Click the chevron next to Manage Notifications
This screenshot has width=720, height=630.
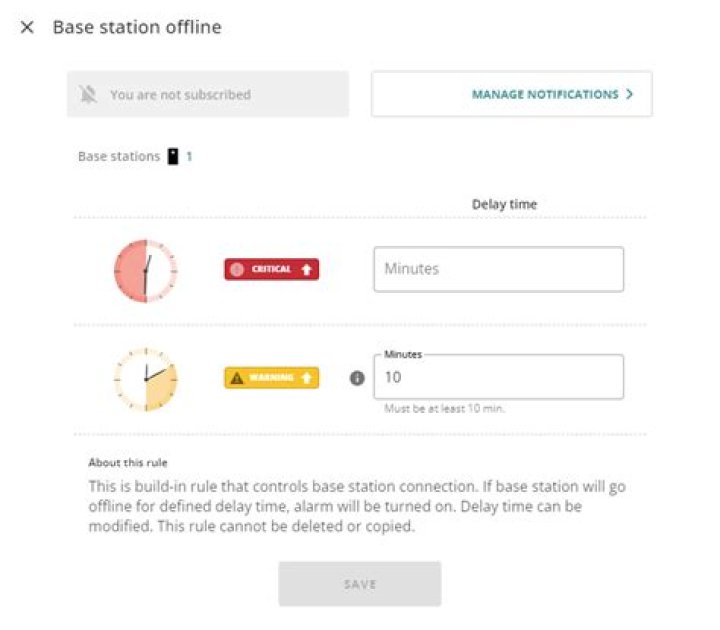pyautogui.click(x=630, y=95)
